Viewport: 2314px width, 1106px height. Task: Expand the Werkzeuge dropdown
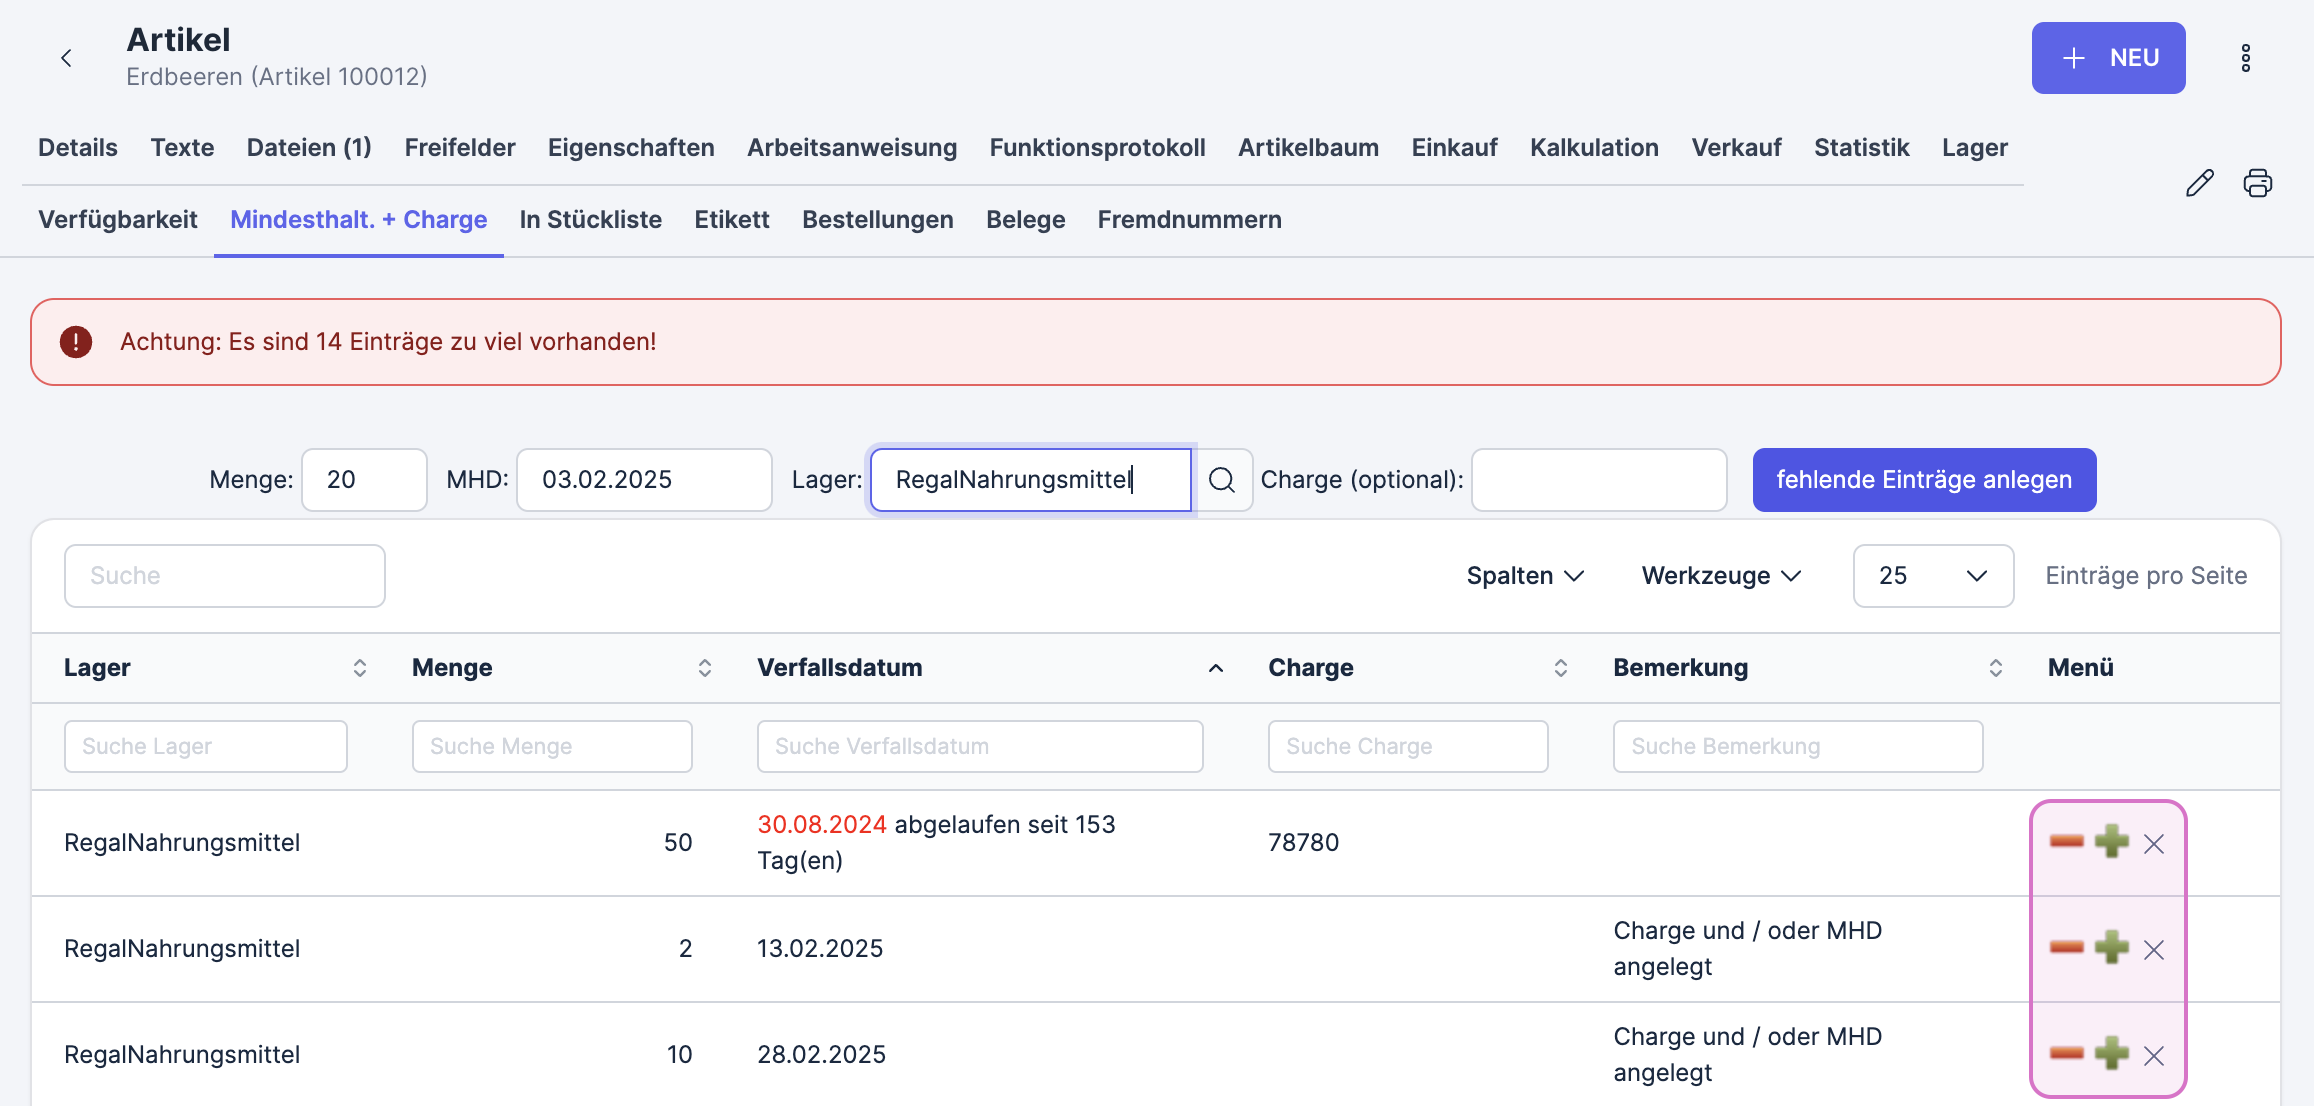pyautogui.click(x=1721, y=576)
